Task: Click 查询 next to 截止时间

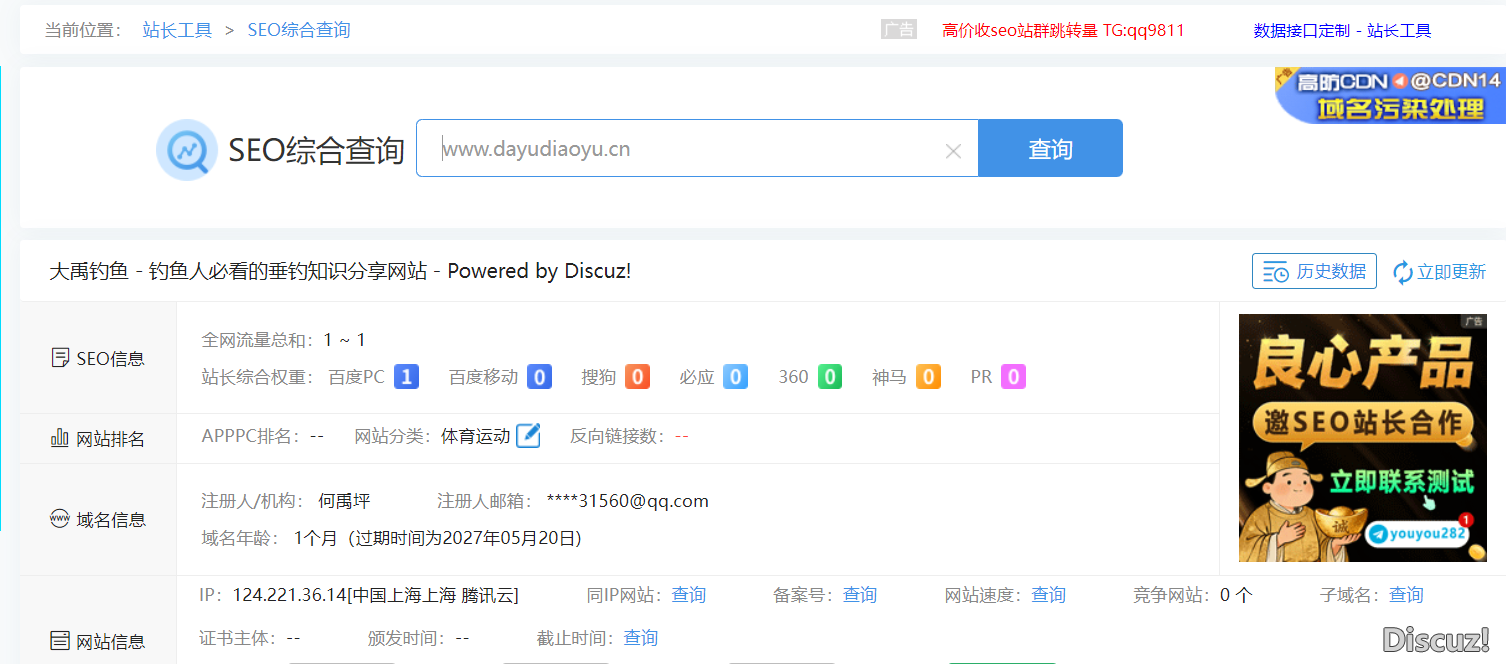Action: 641,638
